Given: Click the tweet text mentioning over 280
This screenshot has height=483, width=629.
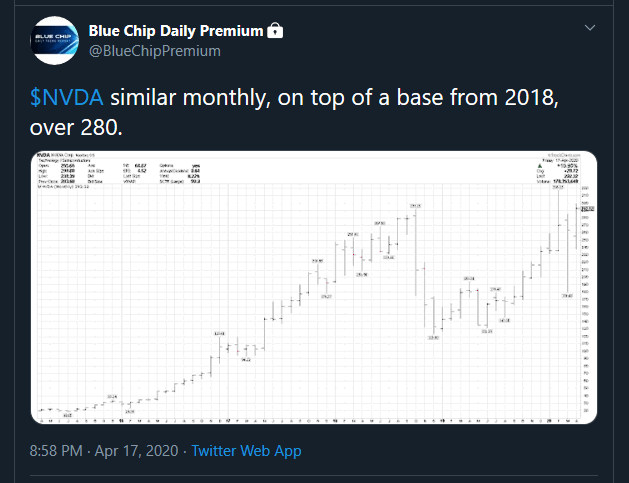Looking at the screenshot, I should pyautogui.click(x=294, y=112).
